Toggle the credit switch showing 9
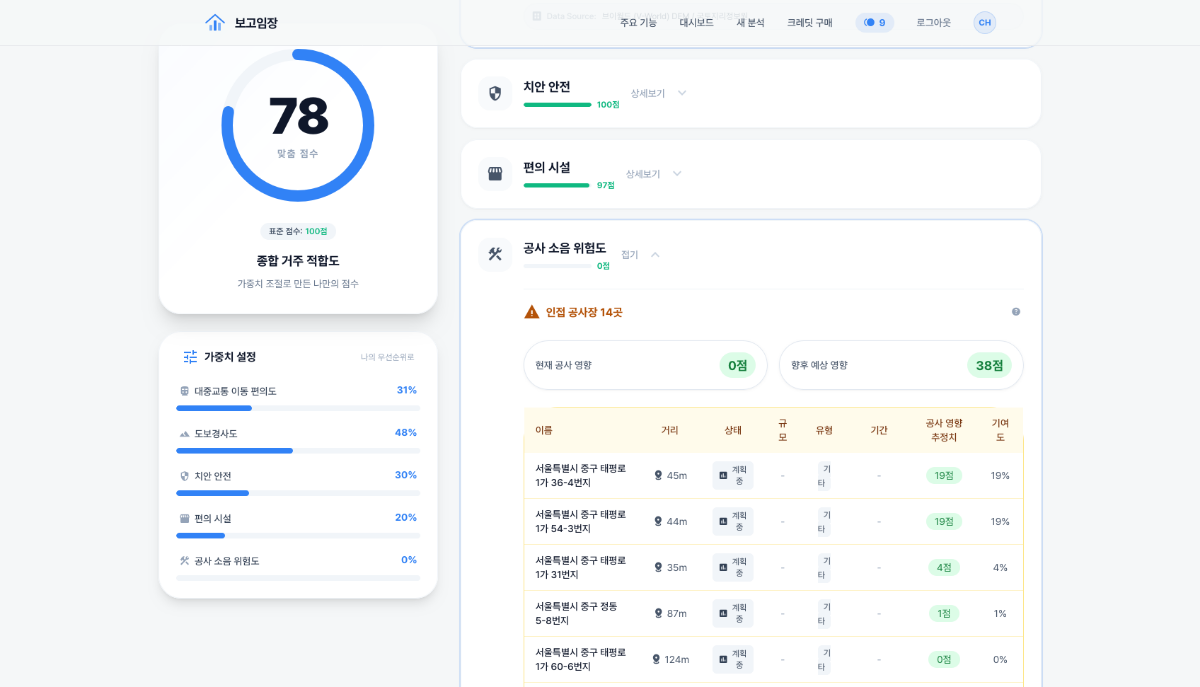The image size is (1200, 687). [874, 21]
